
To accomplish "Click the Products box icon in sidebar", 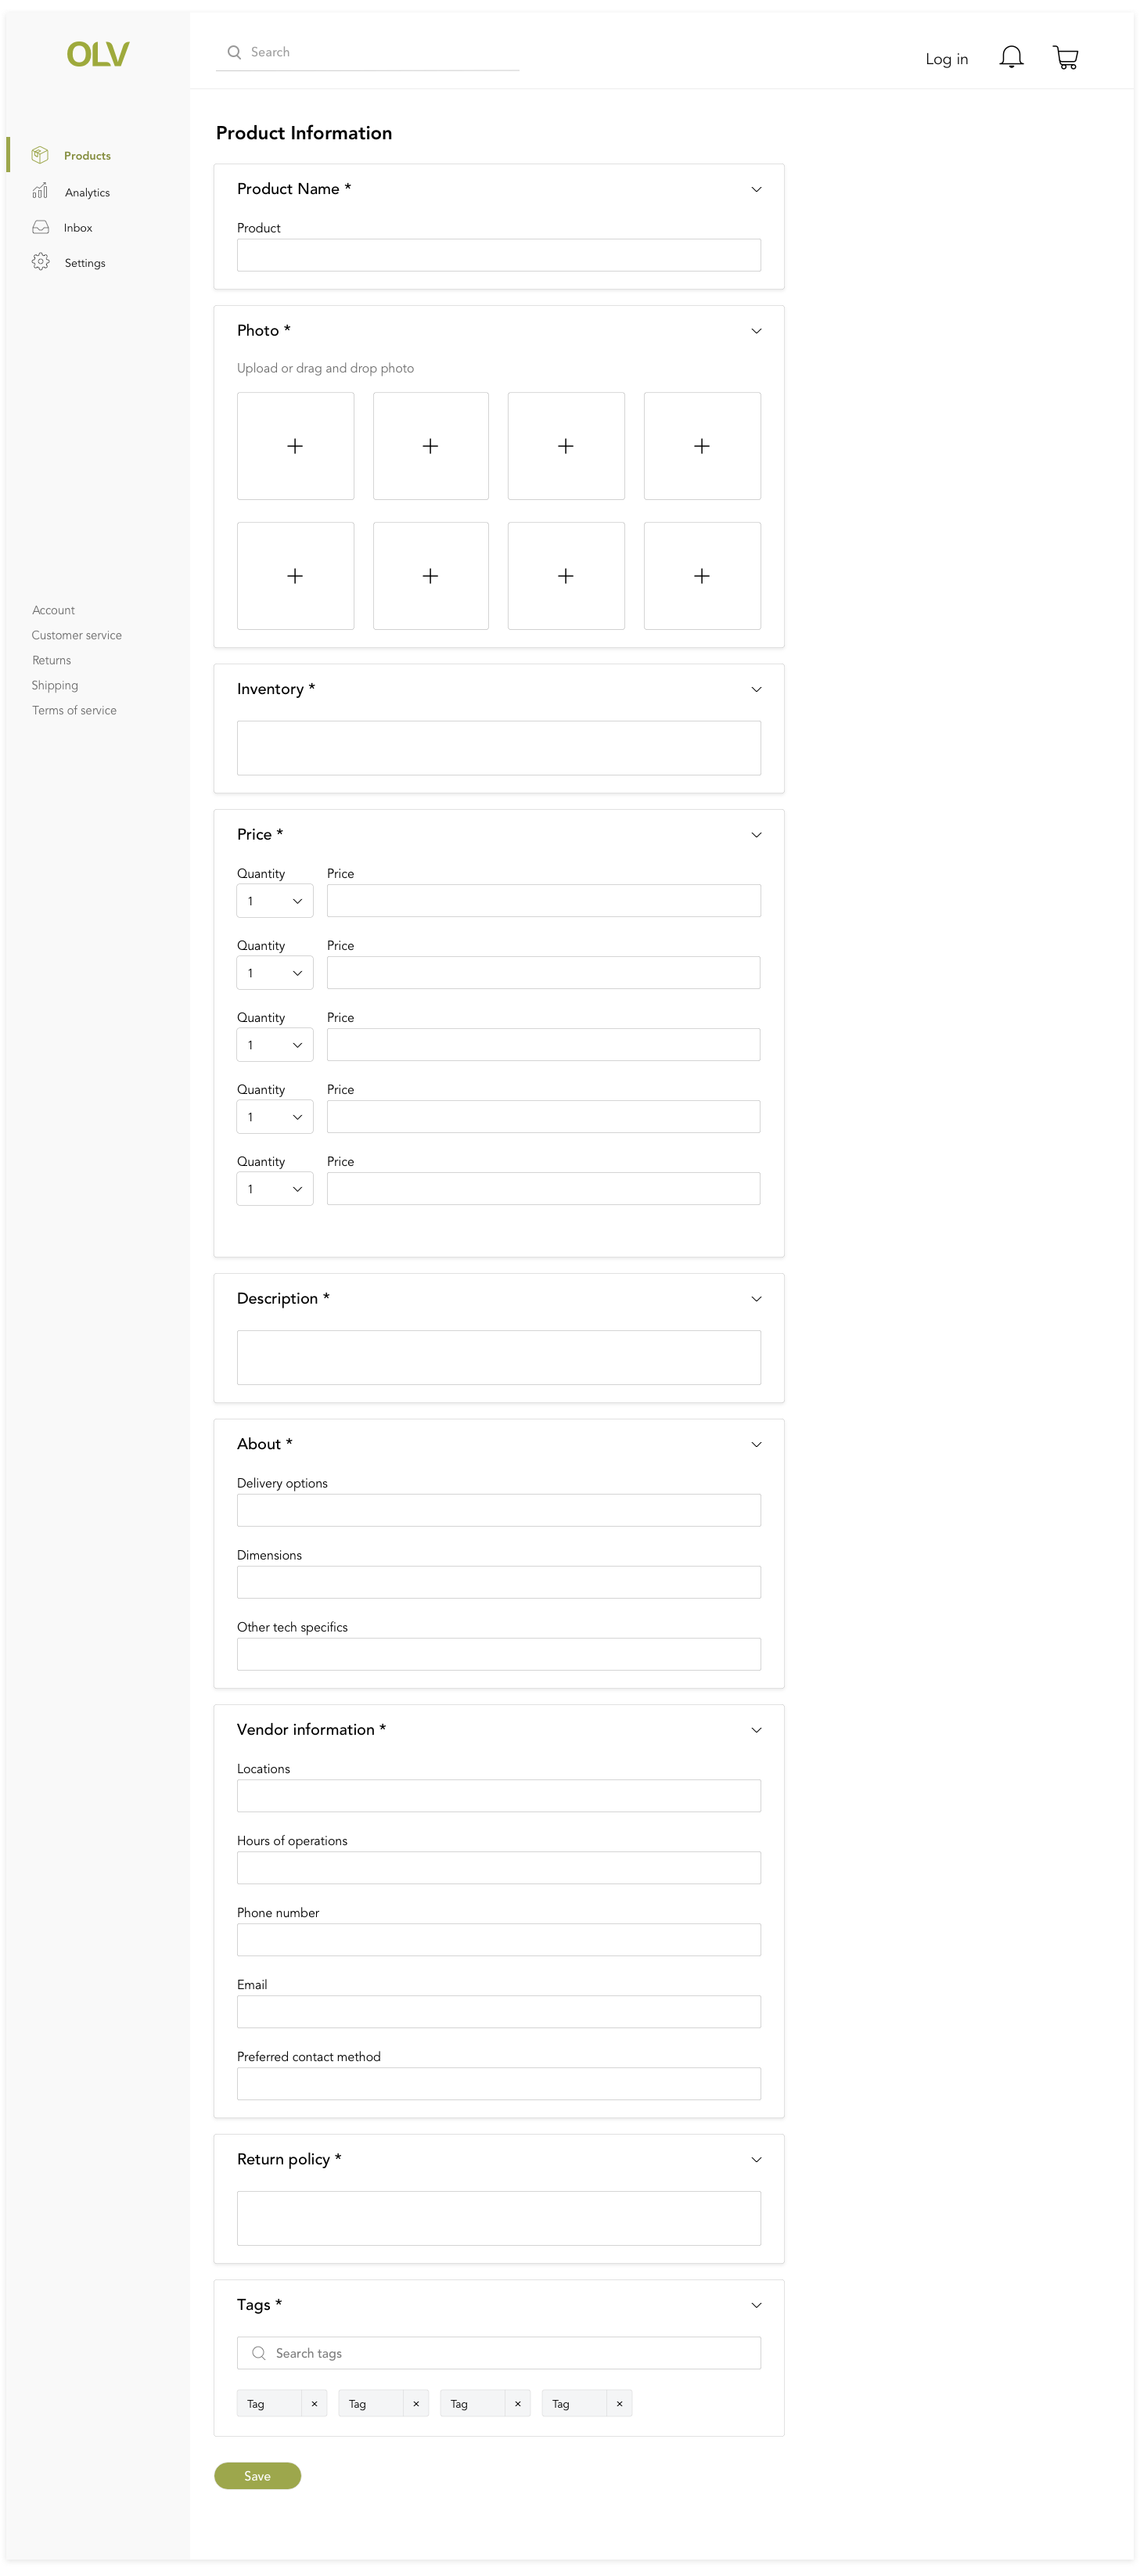I will [40, 155].
